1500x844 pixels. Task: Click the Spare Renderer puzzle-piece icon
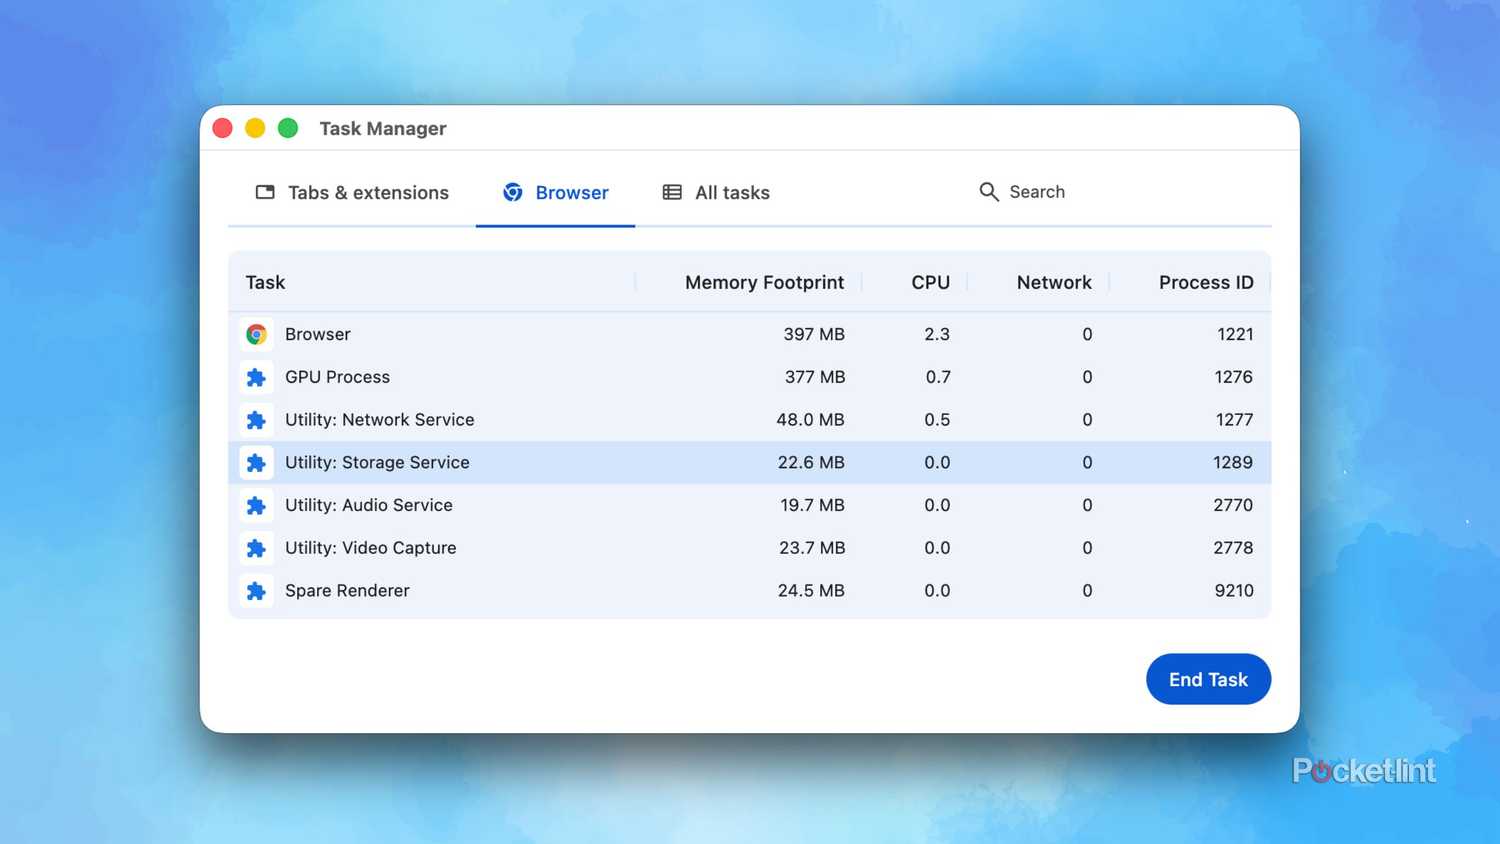coord(256,591)
